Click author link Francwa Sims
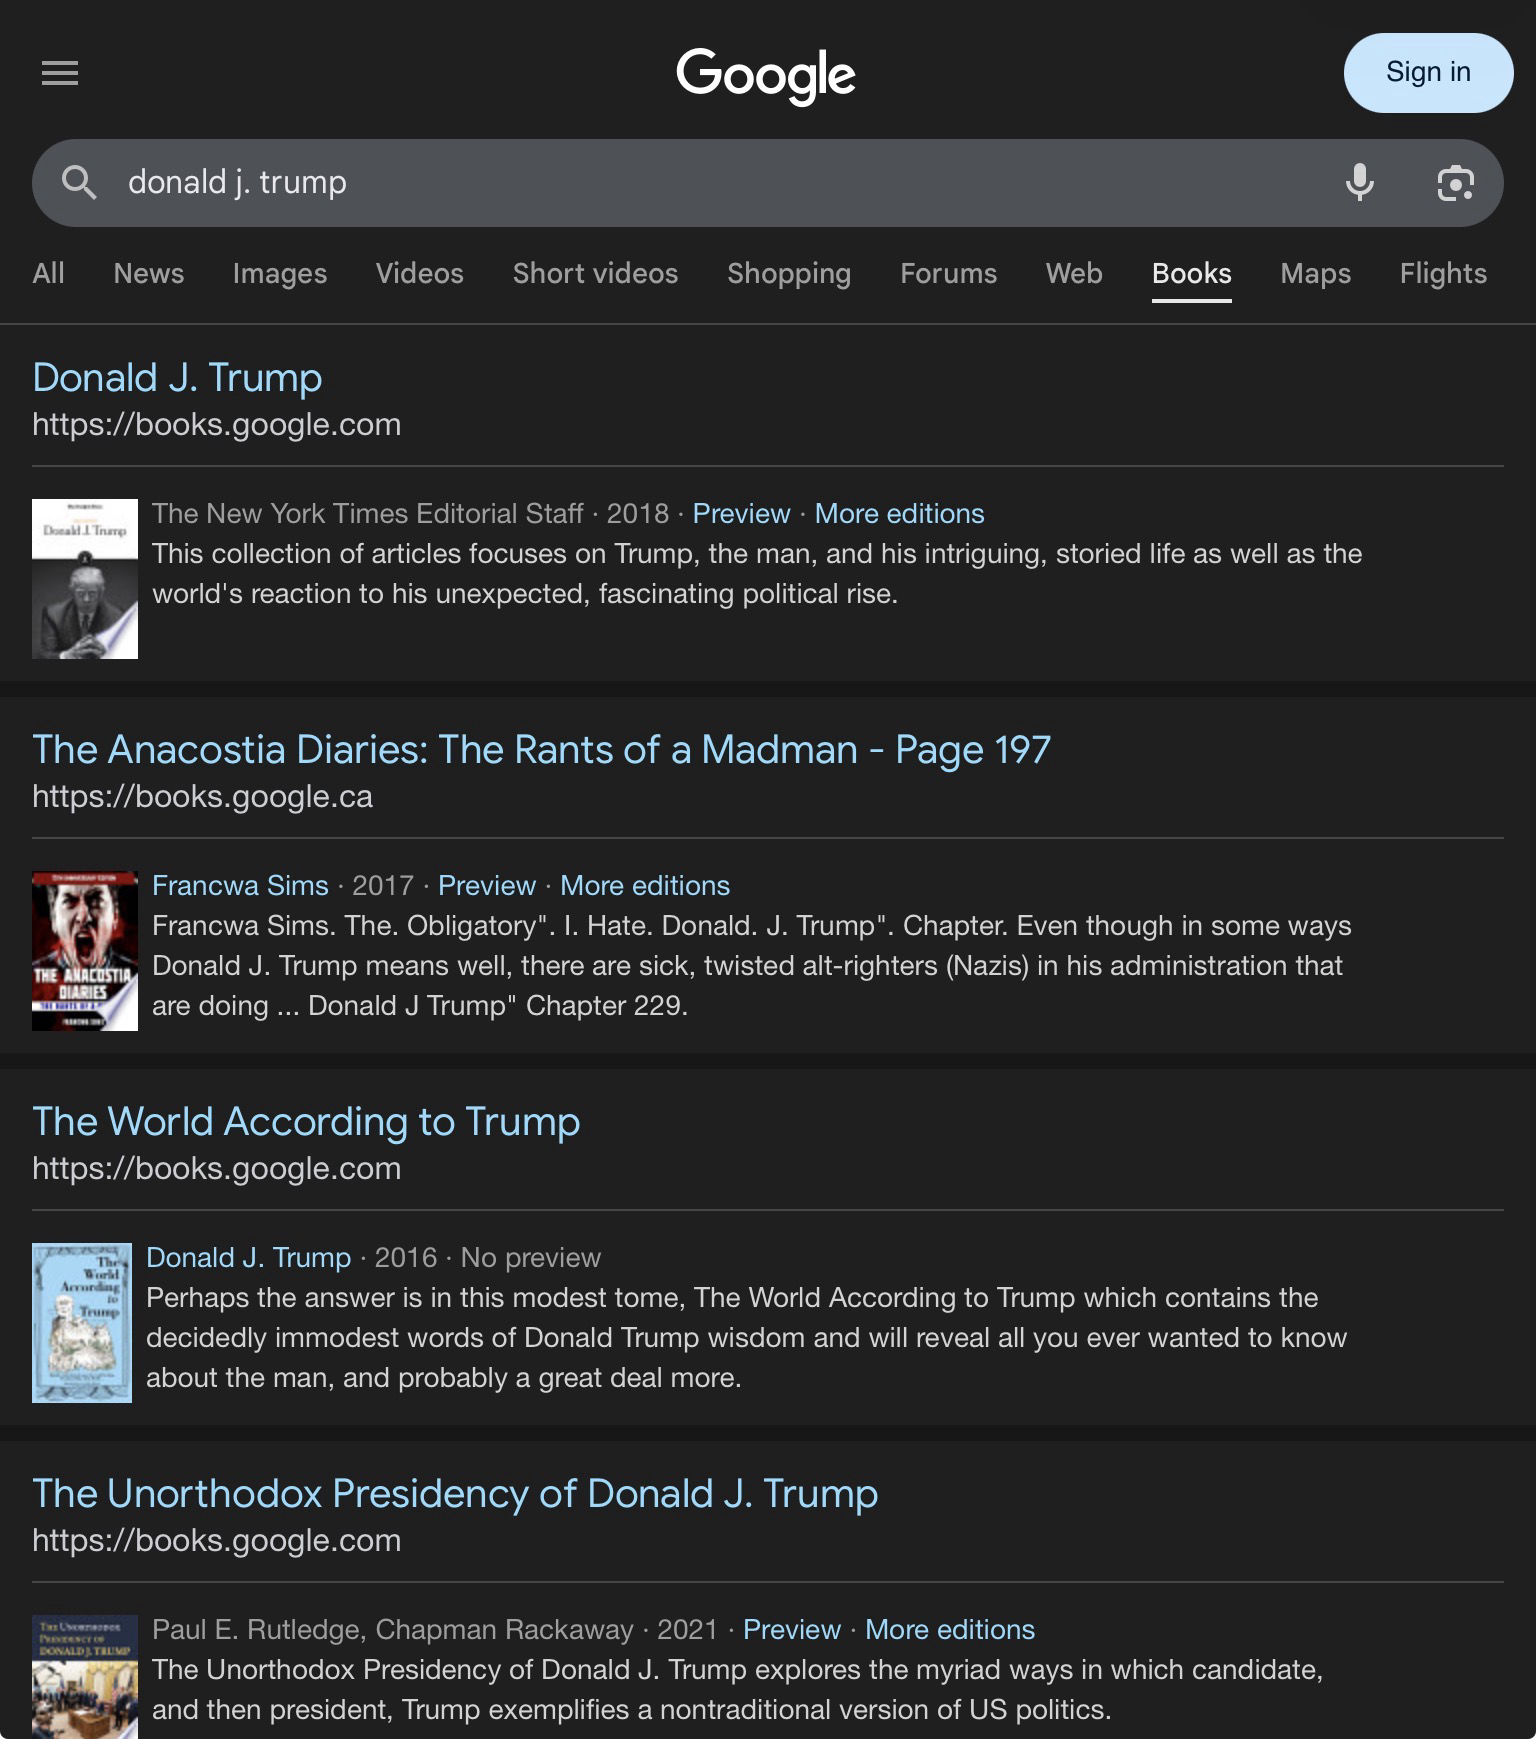1536x1739 pixels. click(x=240, y=885)
